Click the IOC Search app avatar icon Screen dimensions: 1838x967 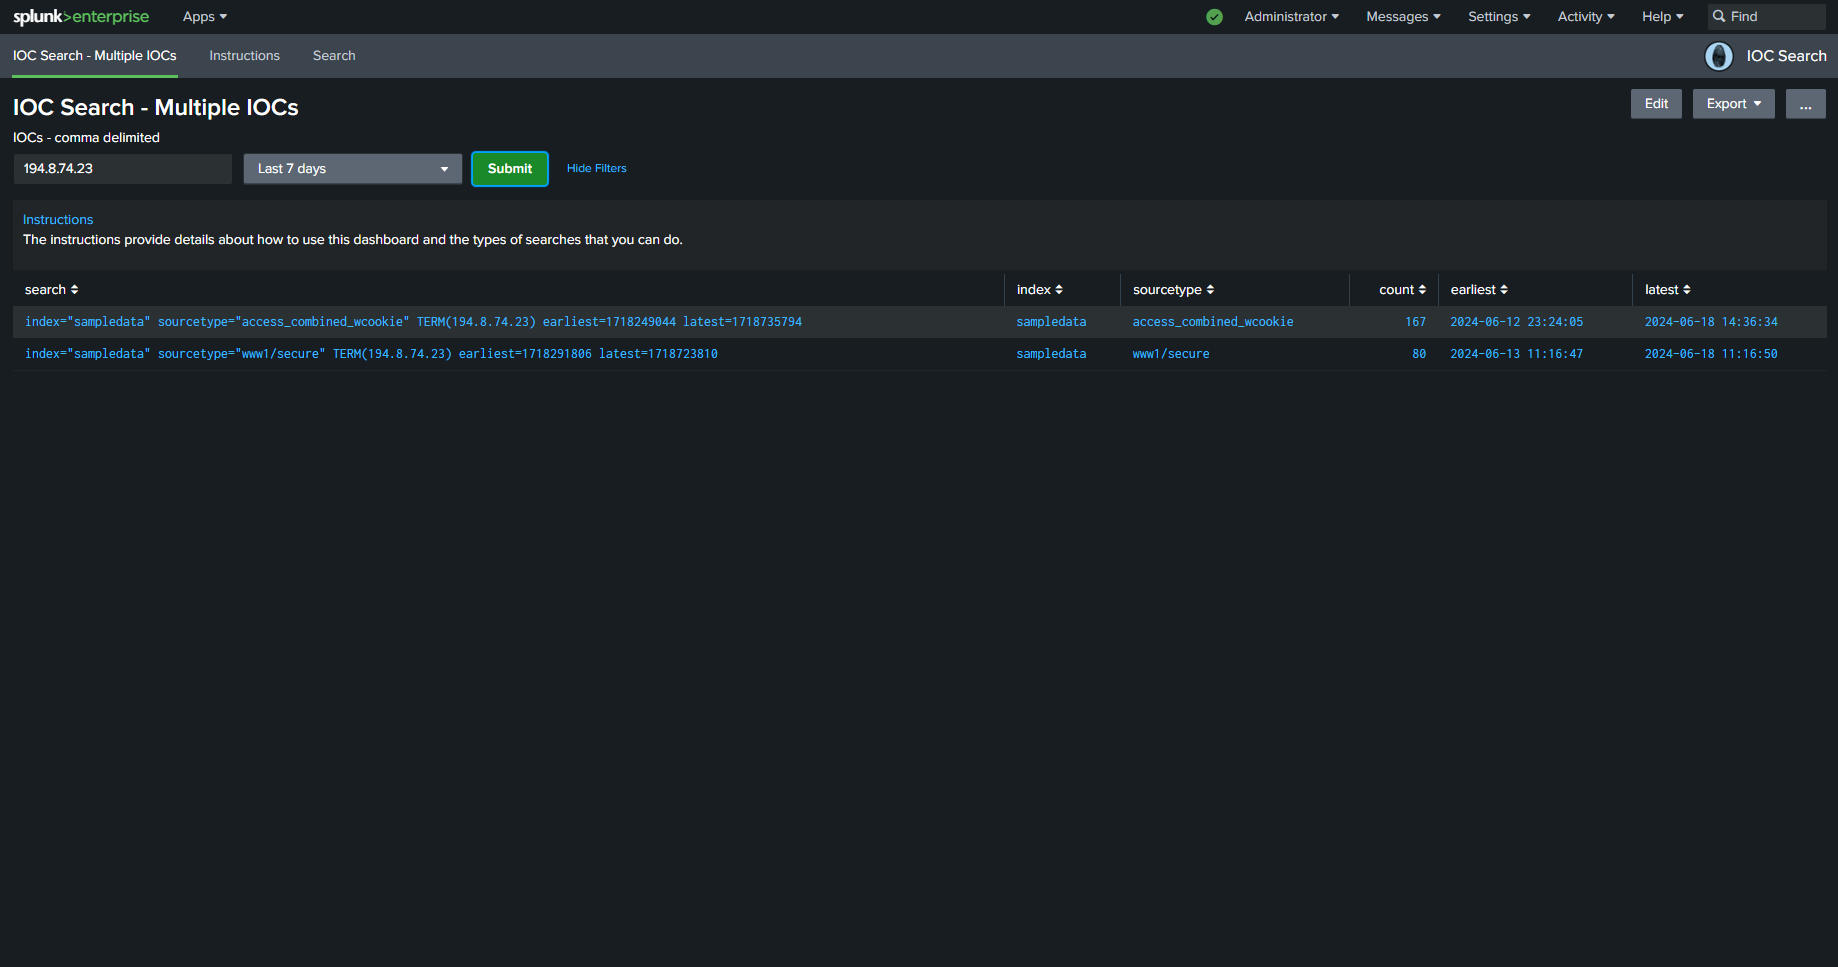coord(1718,56)
